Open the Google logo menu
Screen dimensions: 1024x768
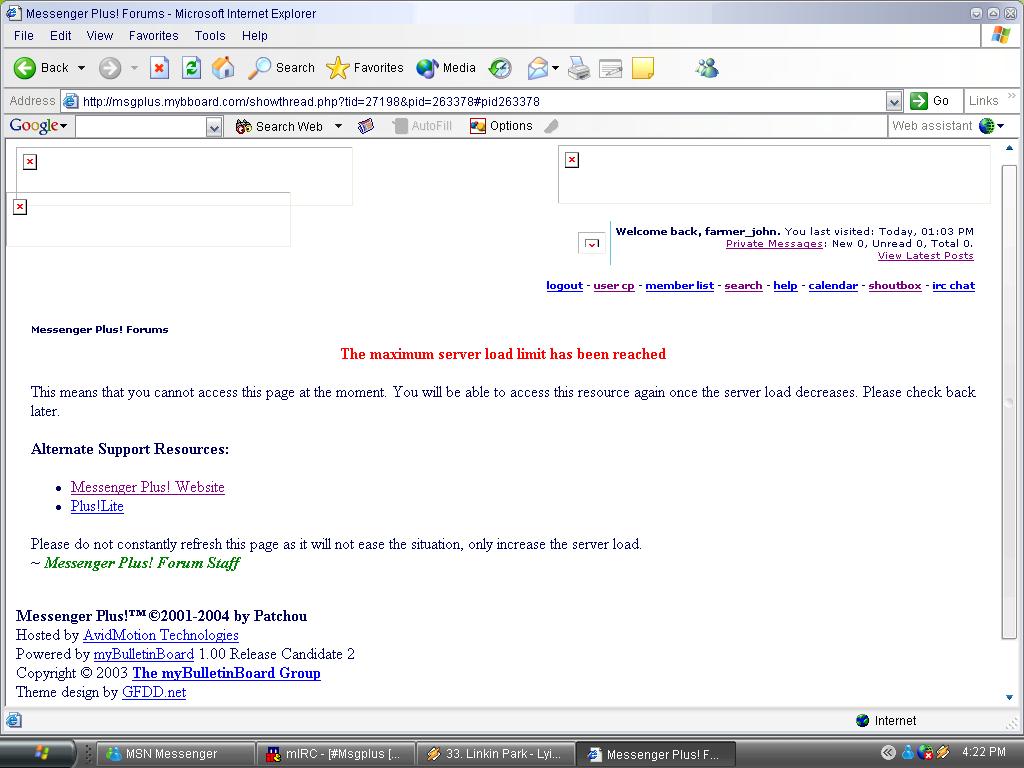coord(38,126)
